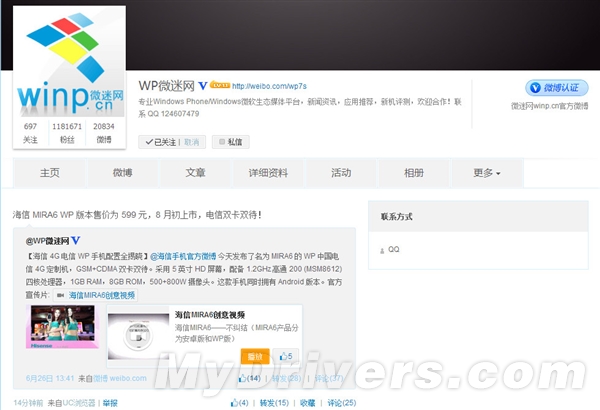Send a private message via 私信
This screenshot has width=600, height=410.
231,142
